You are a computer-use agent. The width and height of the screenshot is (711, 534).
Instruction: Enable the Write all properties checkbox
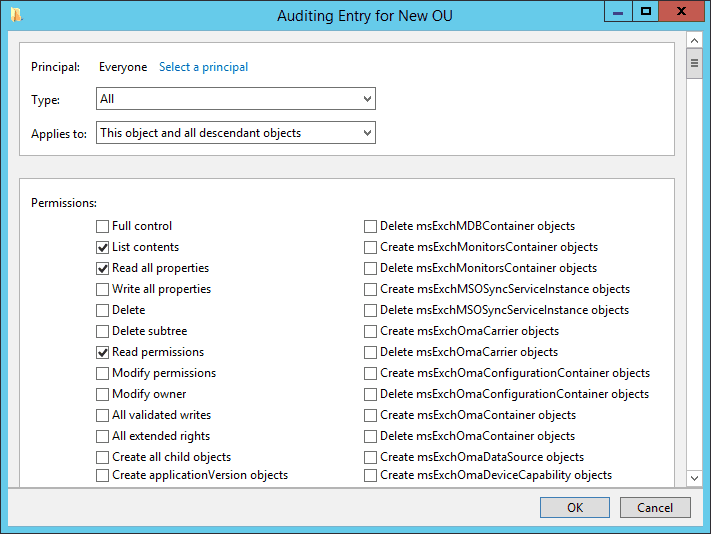pos(102,289)
